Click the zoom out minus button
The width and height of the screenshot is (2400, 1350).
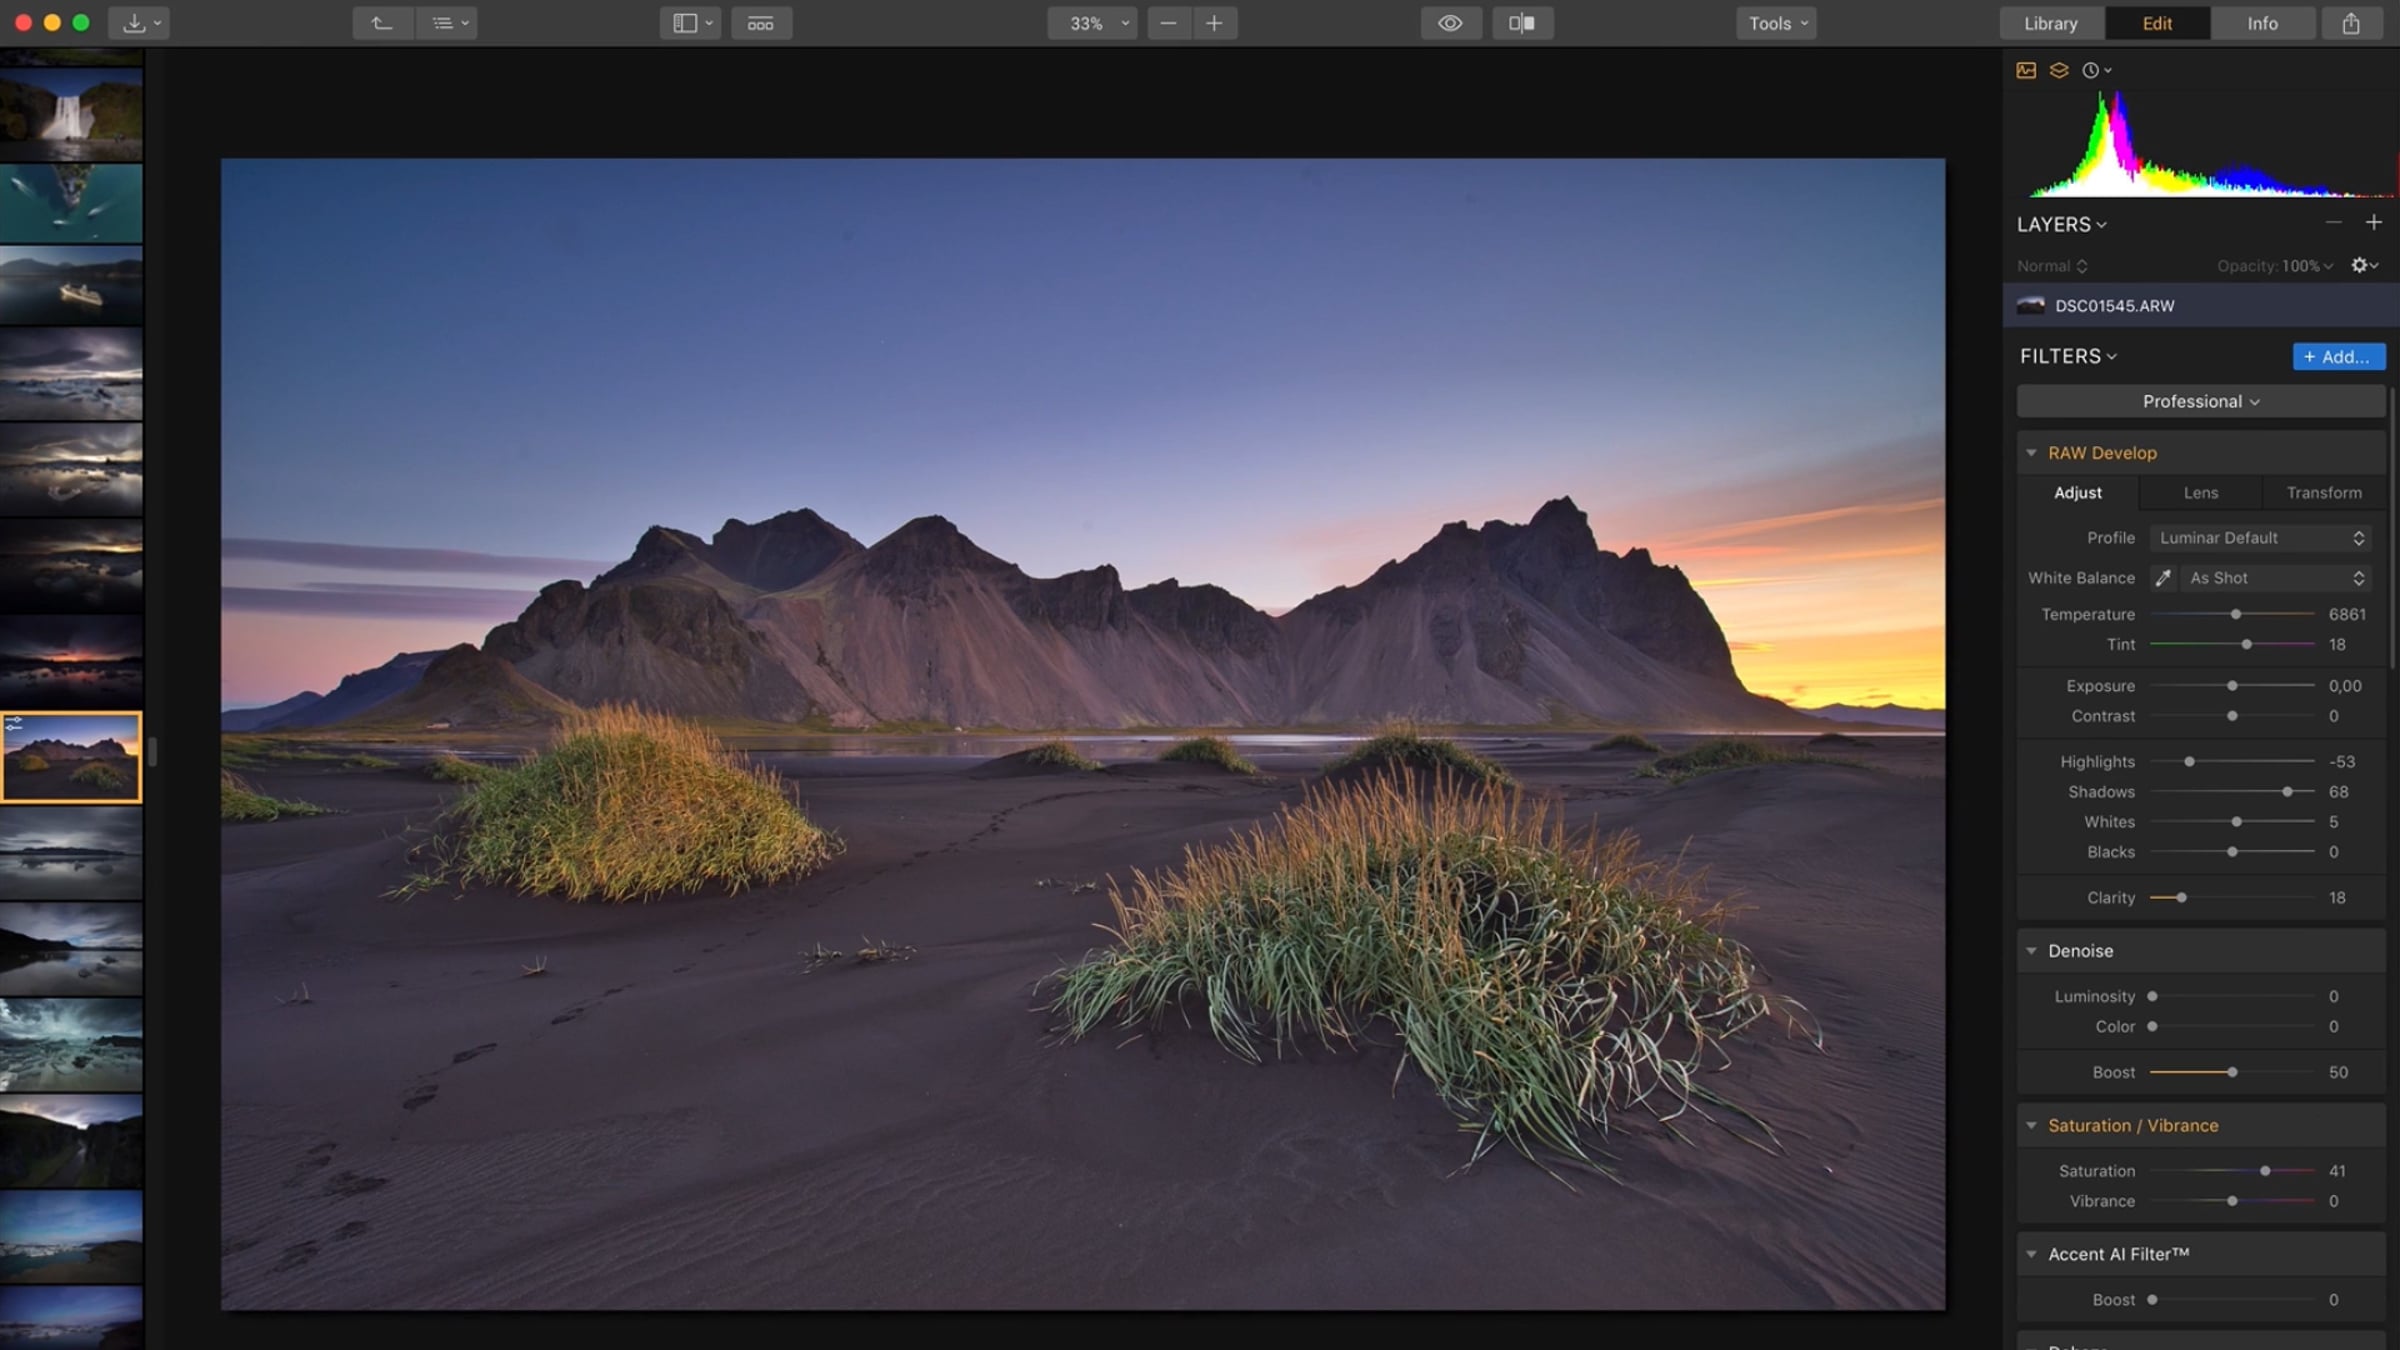(1168, 23)
